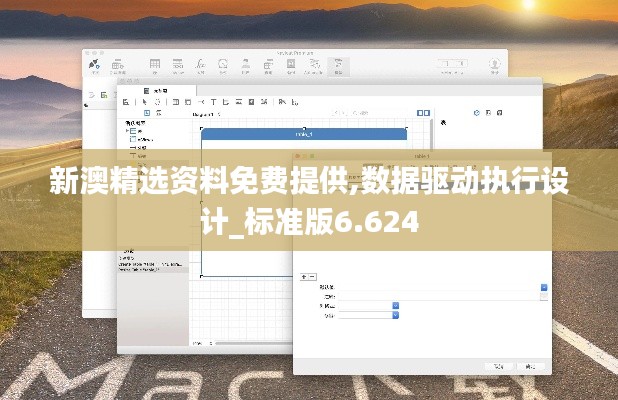
Task: Click the minus button in dialog
Action: pyautogui.click(x=313, y=275)
